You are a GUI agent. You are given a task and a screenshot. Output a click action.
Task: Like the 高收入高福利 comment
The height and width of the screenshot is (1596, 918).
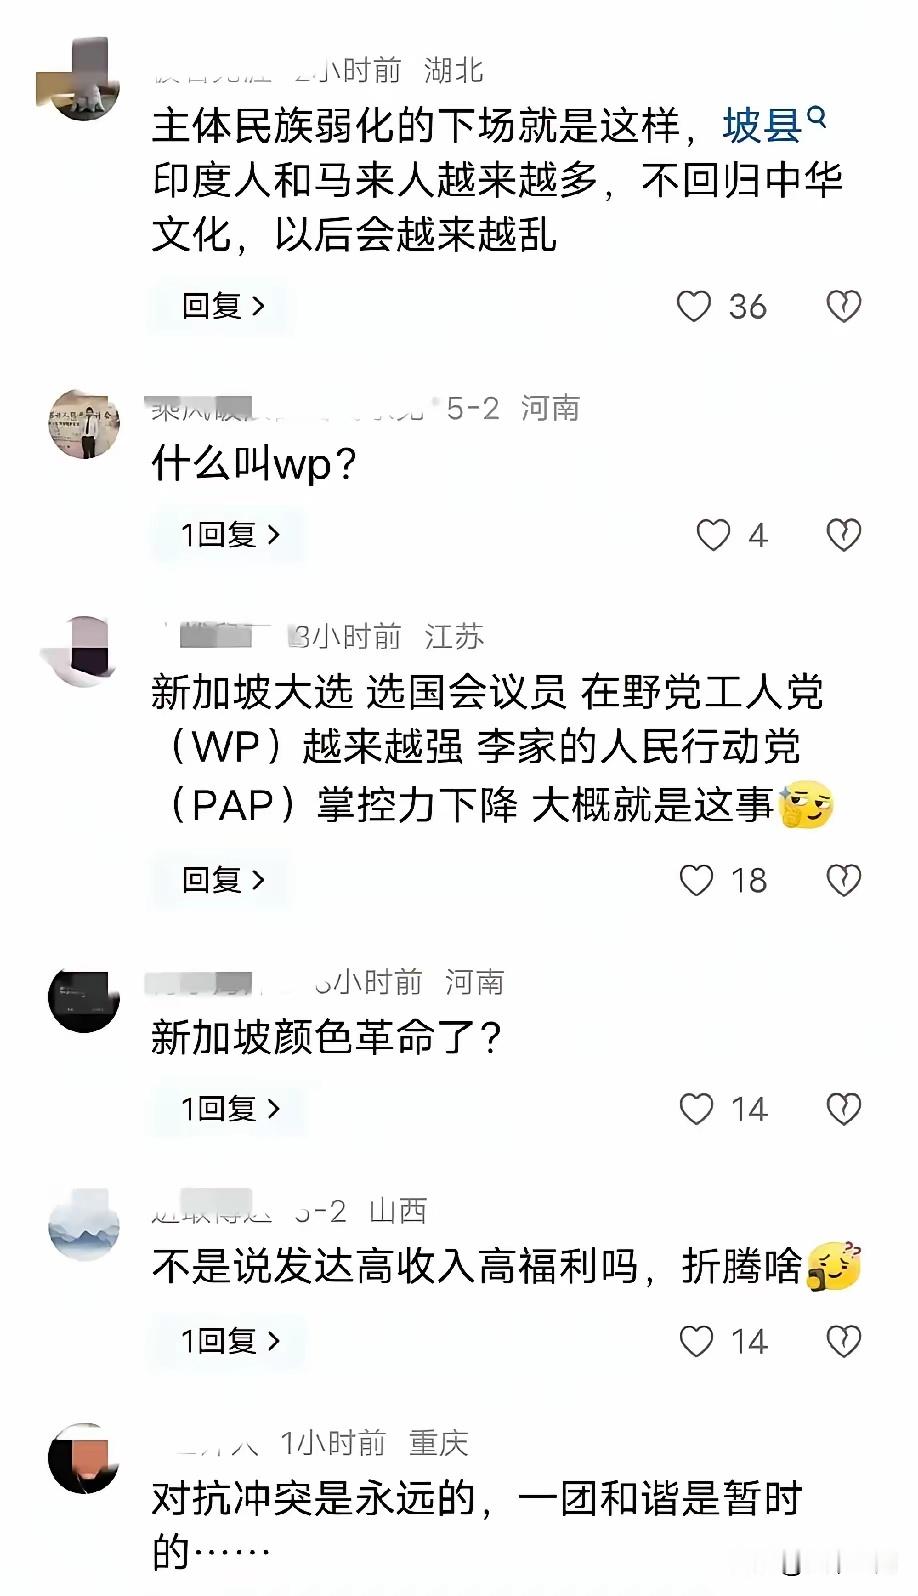(x=696, y=1341)
